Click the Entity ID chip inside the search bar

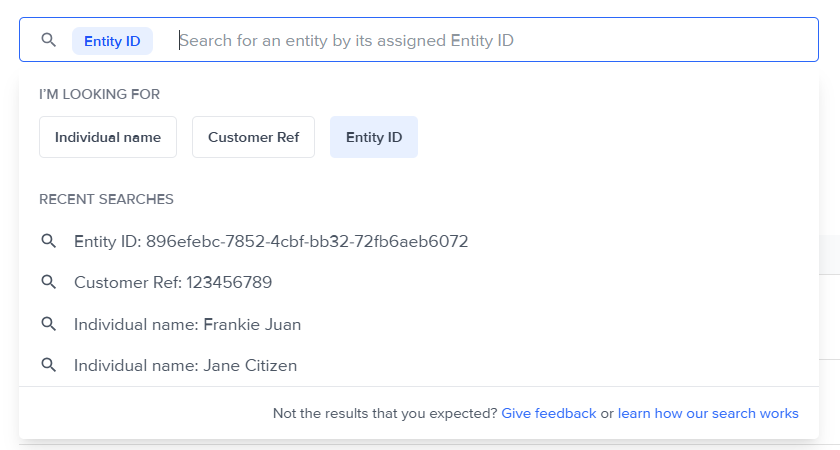[x=112, y=41]
